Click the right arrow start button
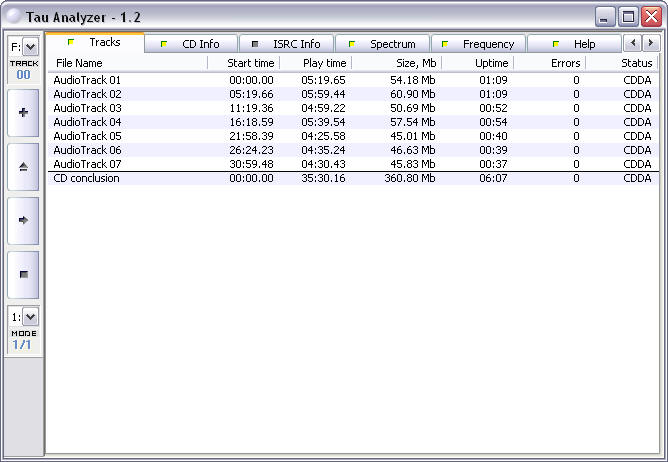Image resolution: width=668 pixels, height=462 pixels. coord(23,220)
